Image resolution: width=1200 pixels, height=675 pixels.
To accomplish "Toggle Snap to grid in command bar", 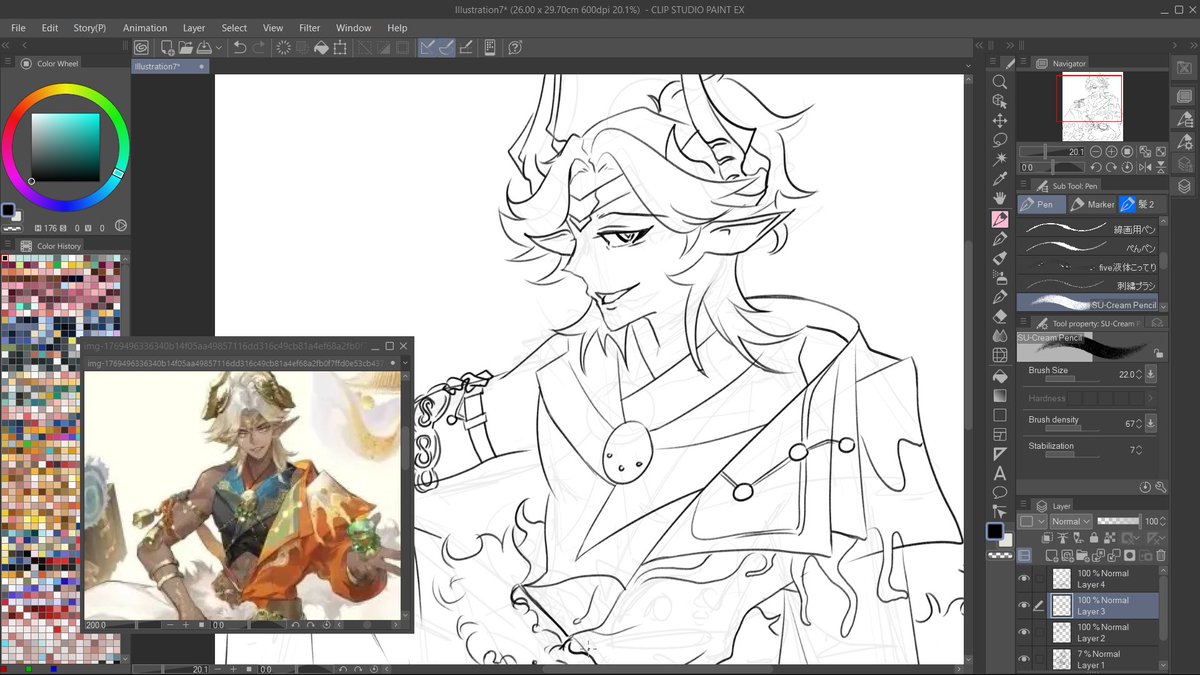I will point(466,47).
